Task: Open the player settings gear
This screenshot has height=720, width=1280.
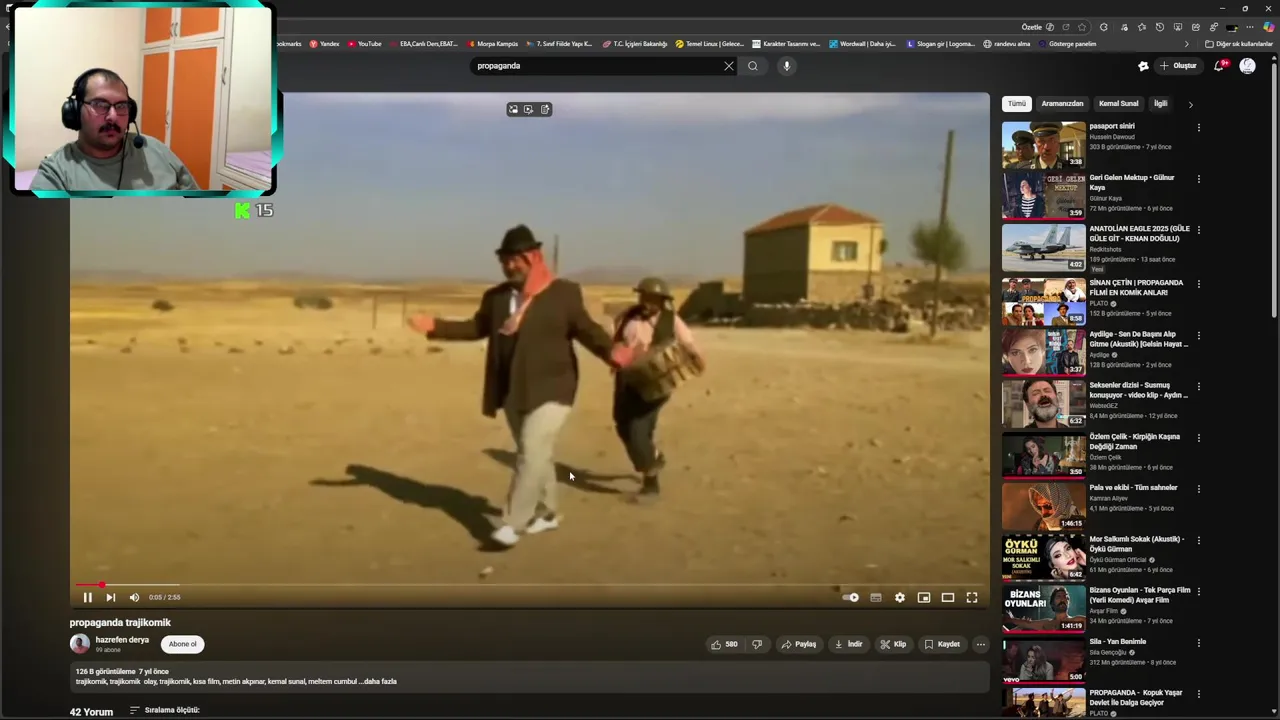Action: (899, 597)
